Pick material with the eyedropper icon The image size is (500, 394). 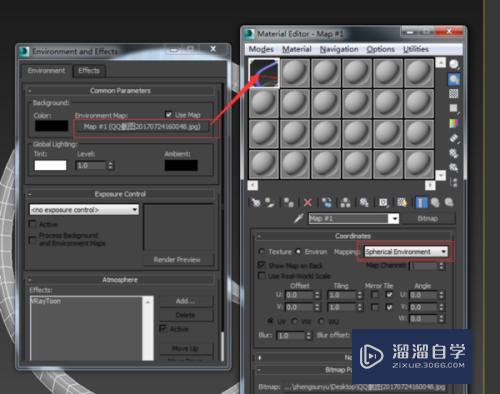point(299,219)
